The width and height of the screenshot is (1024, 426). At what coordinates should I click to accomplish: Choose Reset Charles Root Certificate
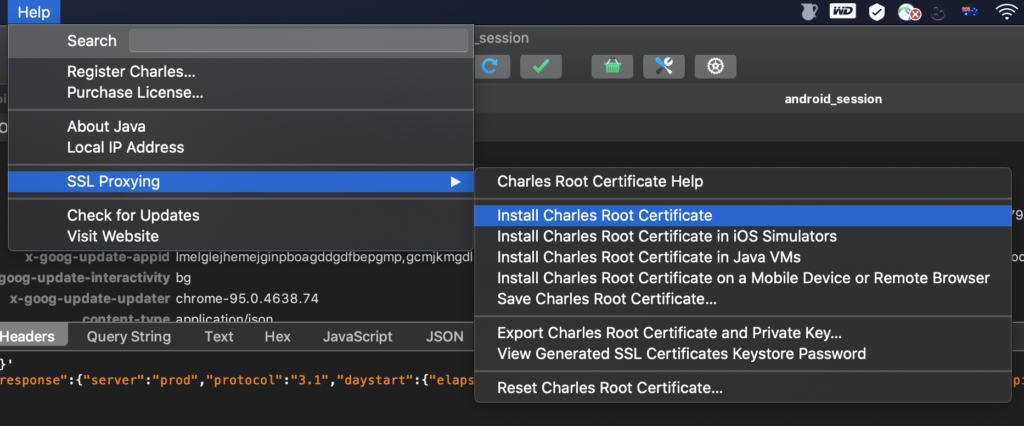pyautogui.click(x=609, y=388)
